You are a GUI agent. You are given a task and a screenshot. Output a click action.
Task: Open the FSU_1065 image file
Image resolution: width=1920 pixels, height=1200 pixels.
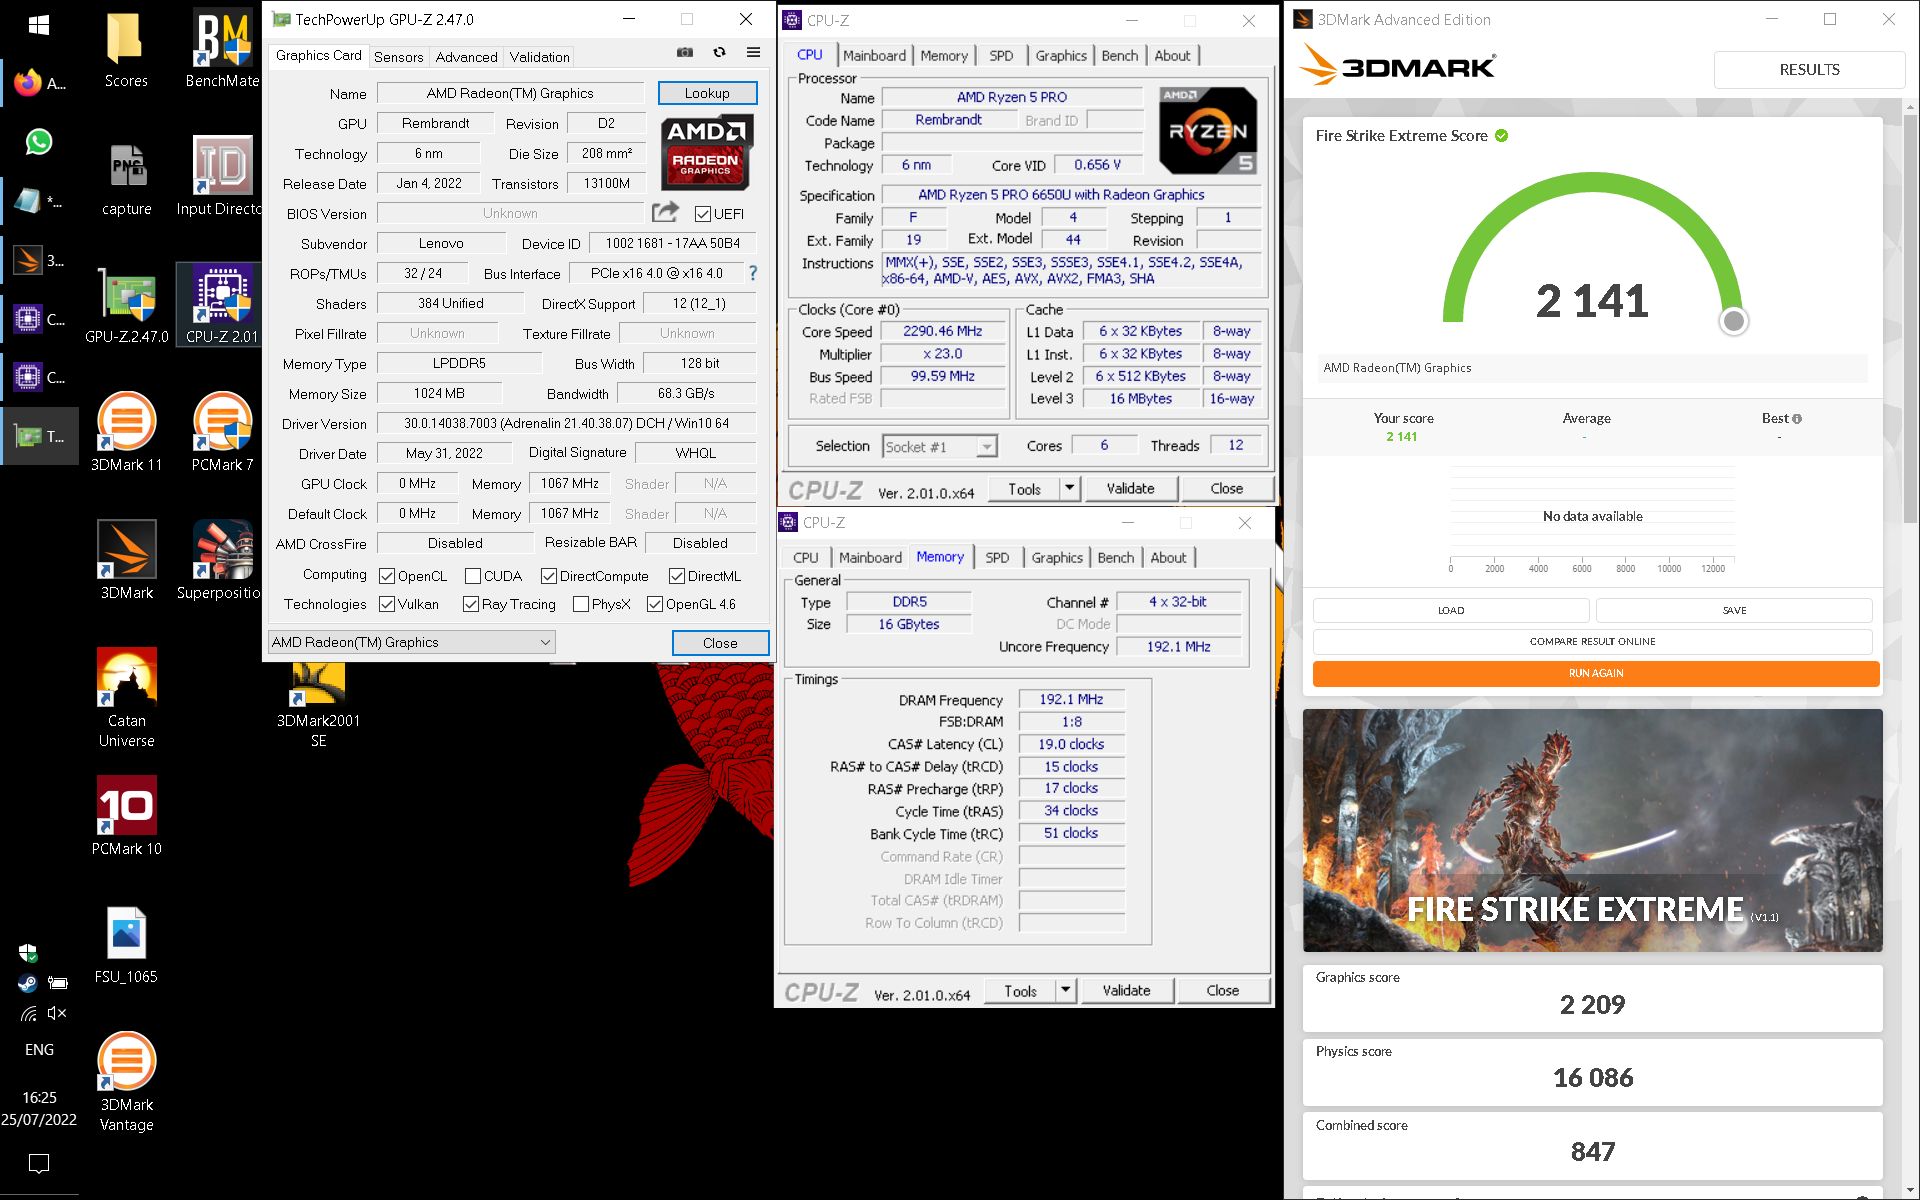point(127,945)
